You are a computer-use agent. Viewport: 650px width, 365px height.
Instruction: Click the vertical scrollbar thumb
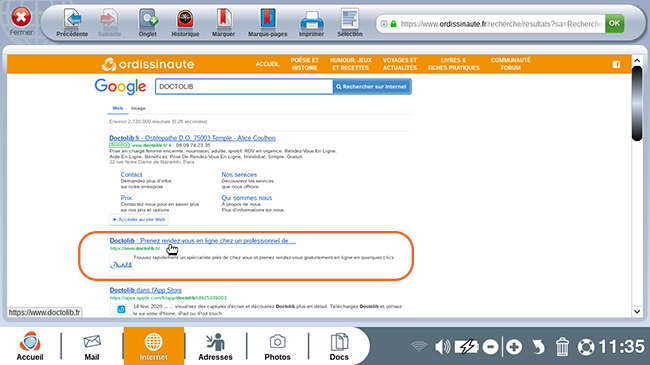pyautogui.click(x=637, y=104)
